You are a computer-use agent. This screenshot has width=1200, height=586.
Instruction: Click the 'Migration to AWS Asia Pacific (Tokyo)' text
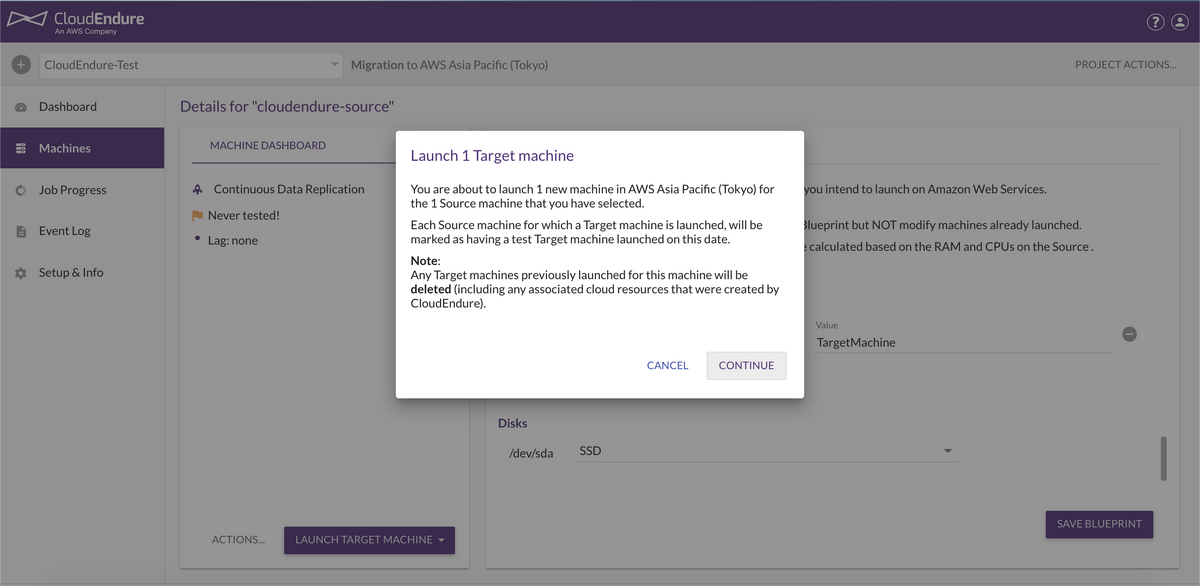[449, 65]
